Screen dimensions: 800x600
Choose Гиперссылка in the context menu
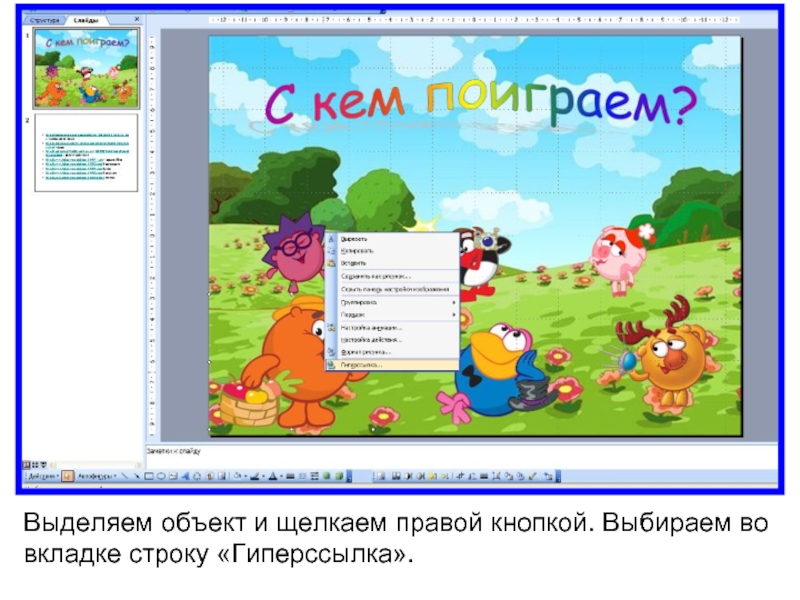(392, 365)
